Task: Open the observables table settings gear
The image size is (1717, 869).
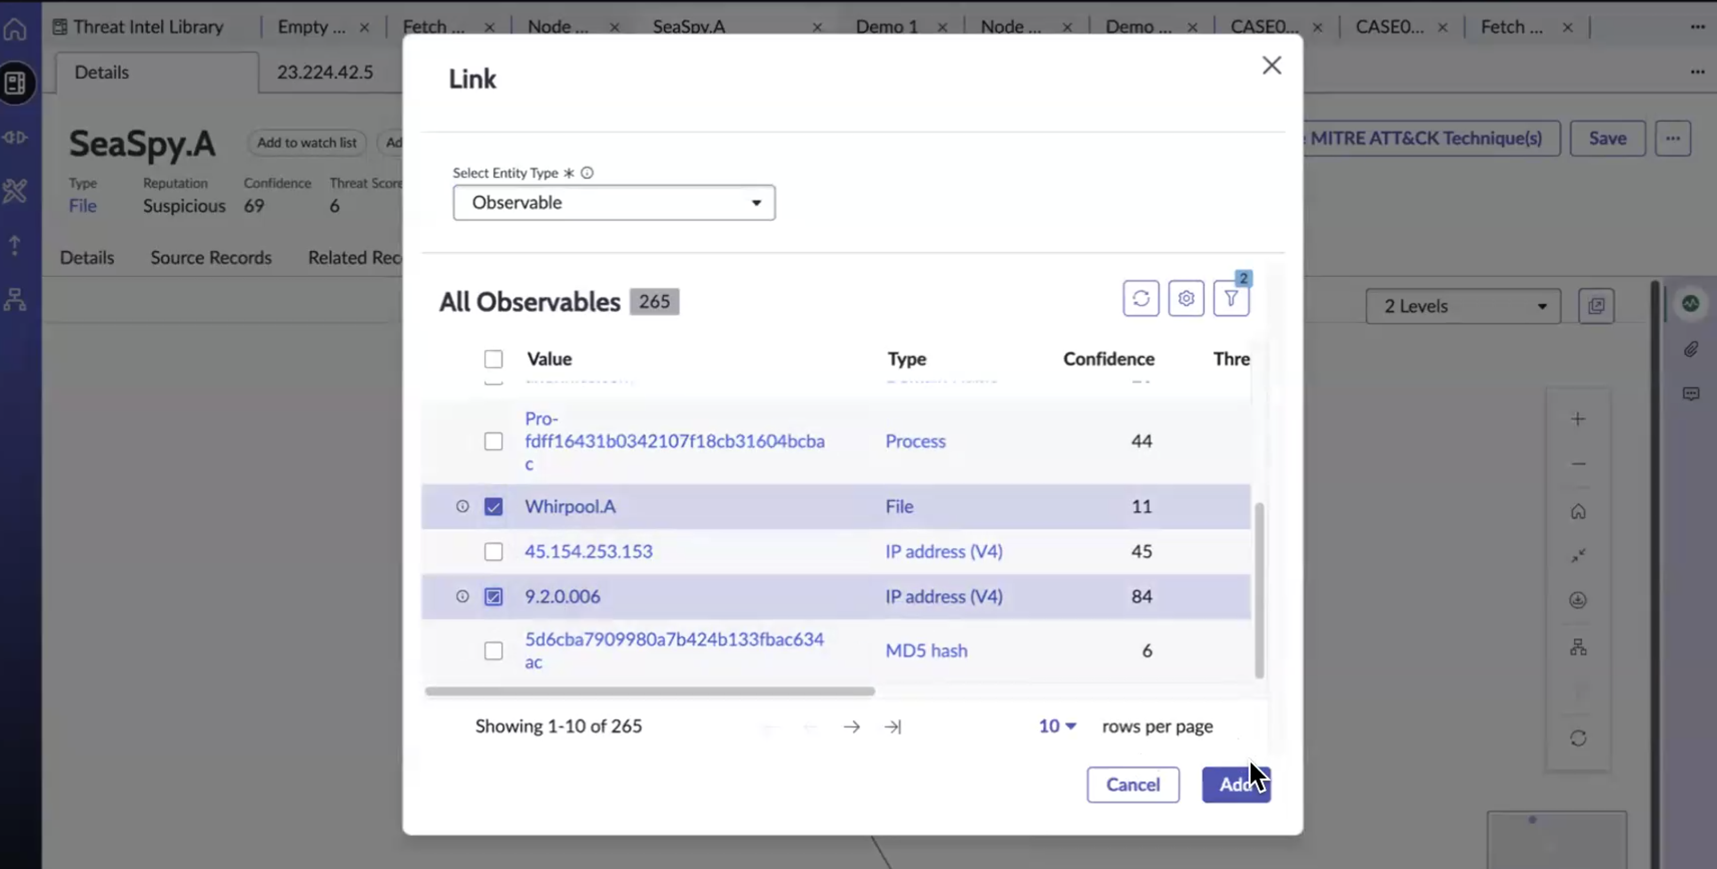Action: 1186,298
